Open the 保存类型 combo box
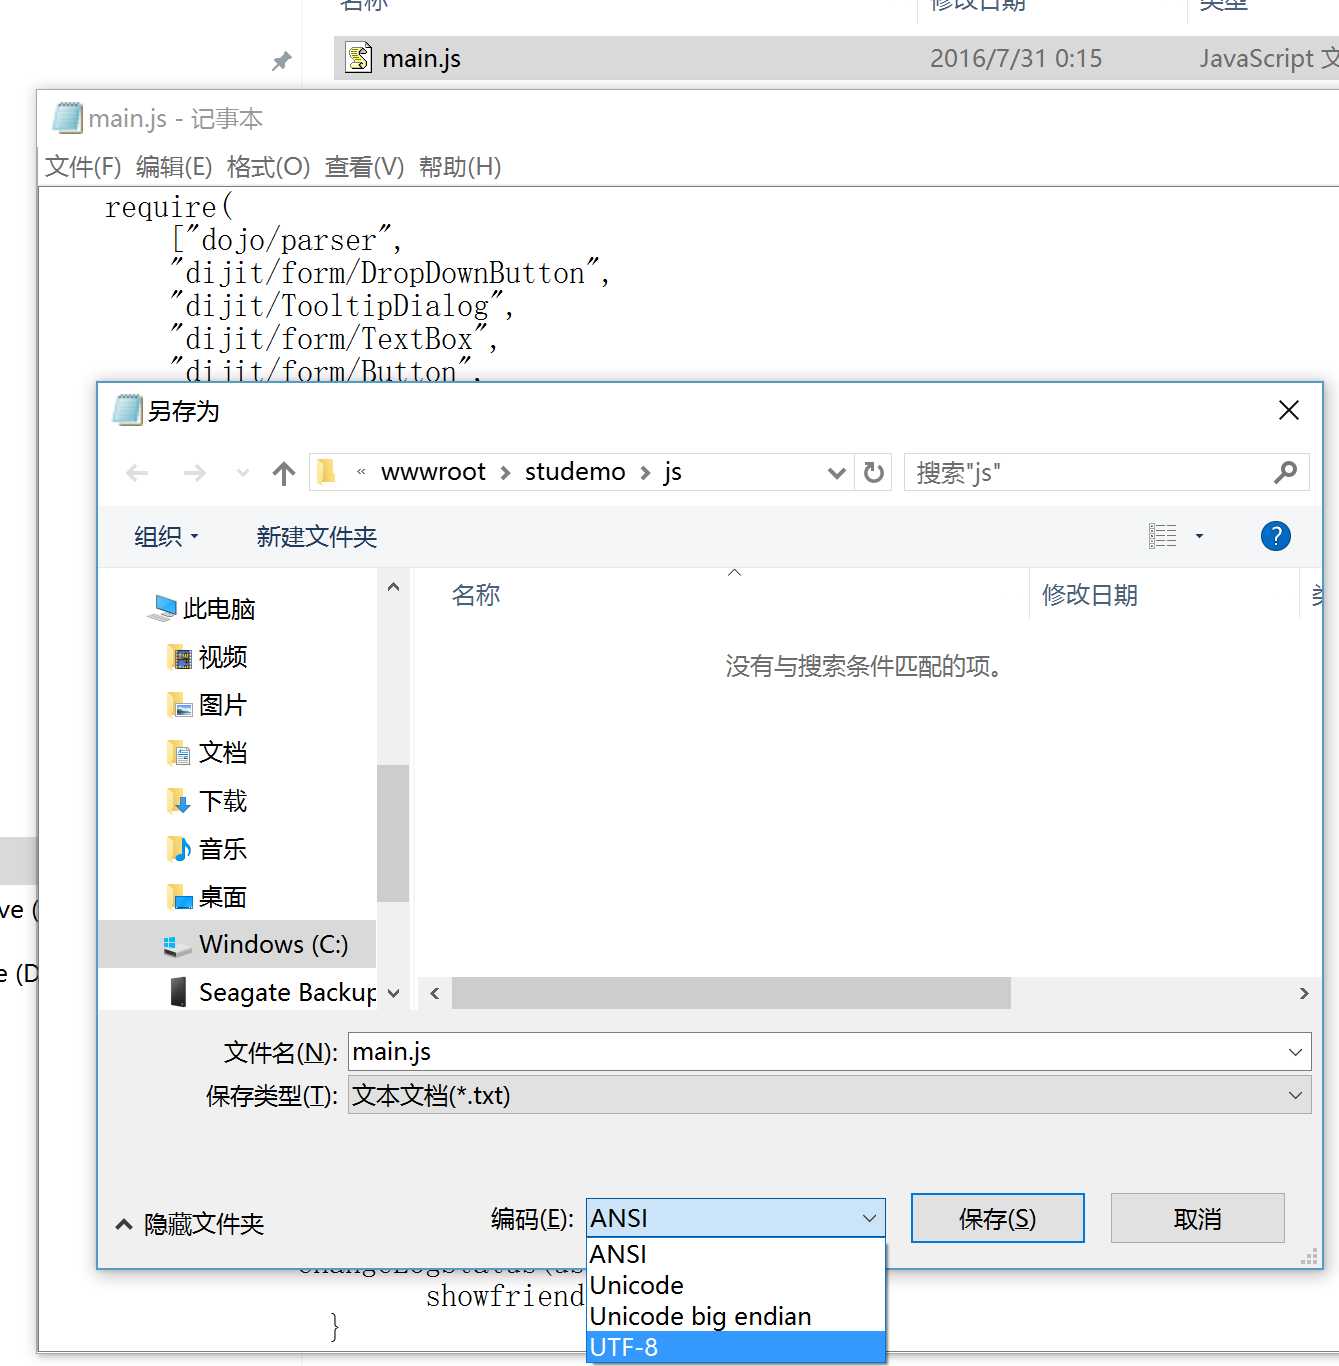This screenshot has width=1339, height=1366. click(829, 1095)
